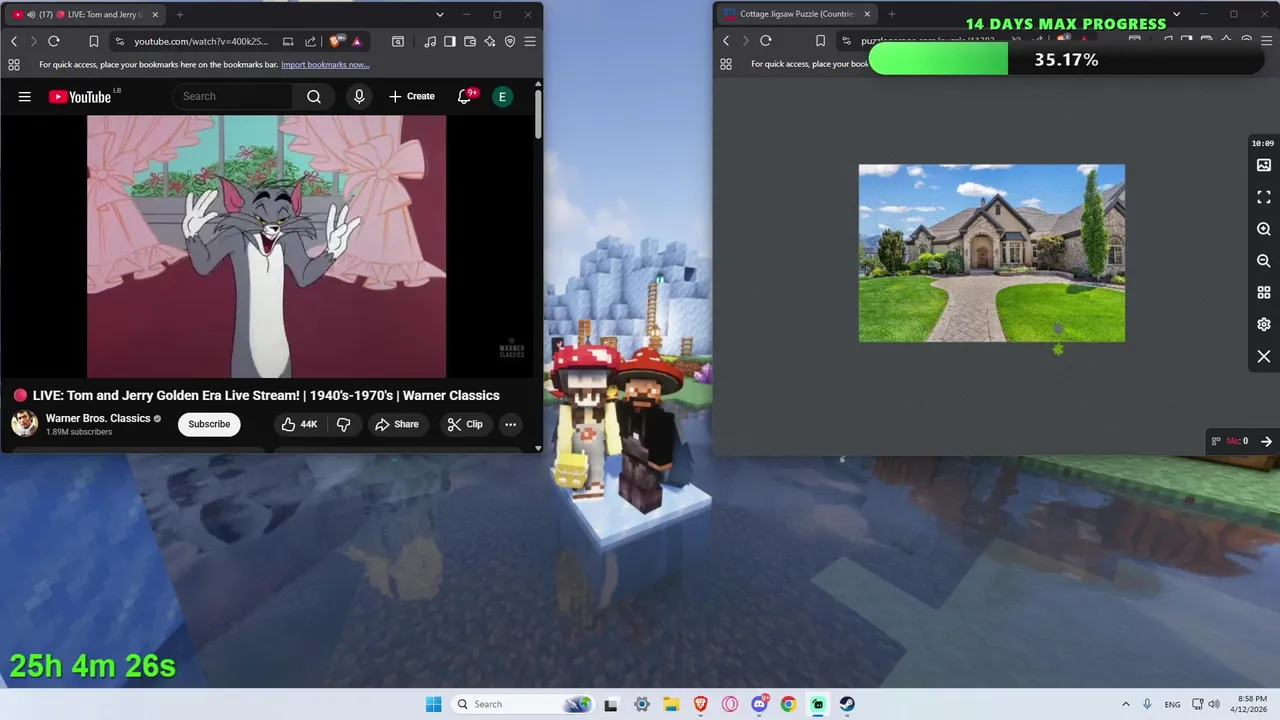
Task: Click the cottage puzzle image
Action: [x=992, y=253]
